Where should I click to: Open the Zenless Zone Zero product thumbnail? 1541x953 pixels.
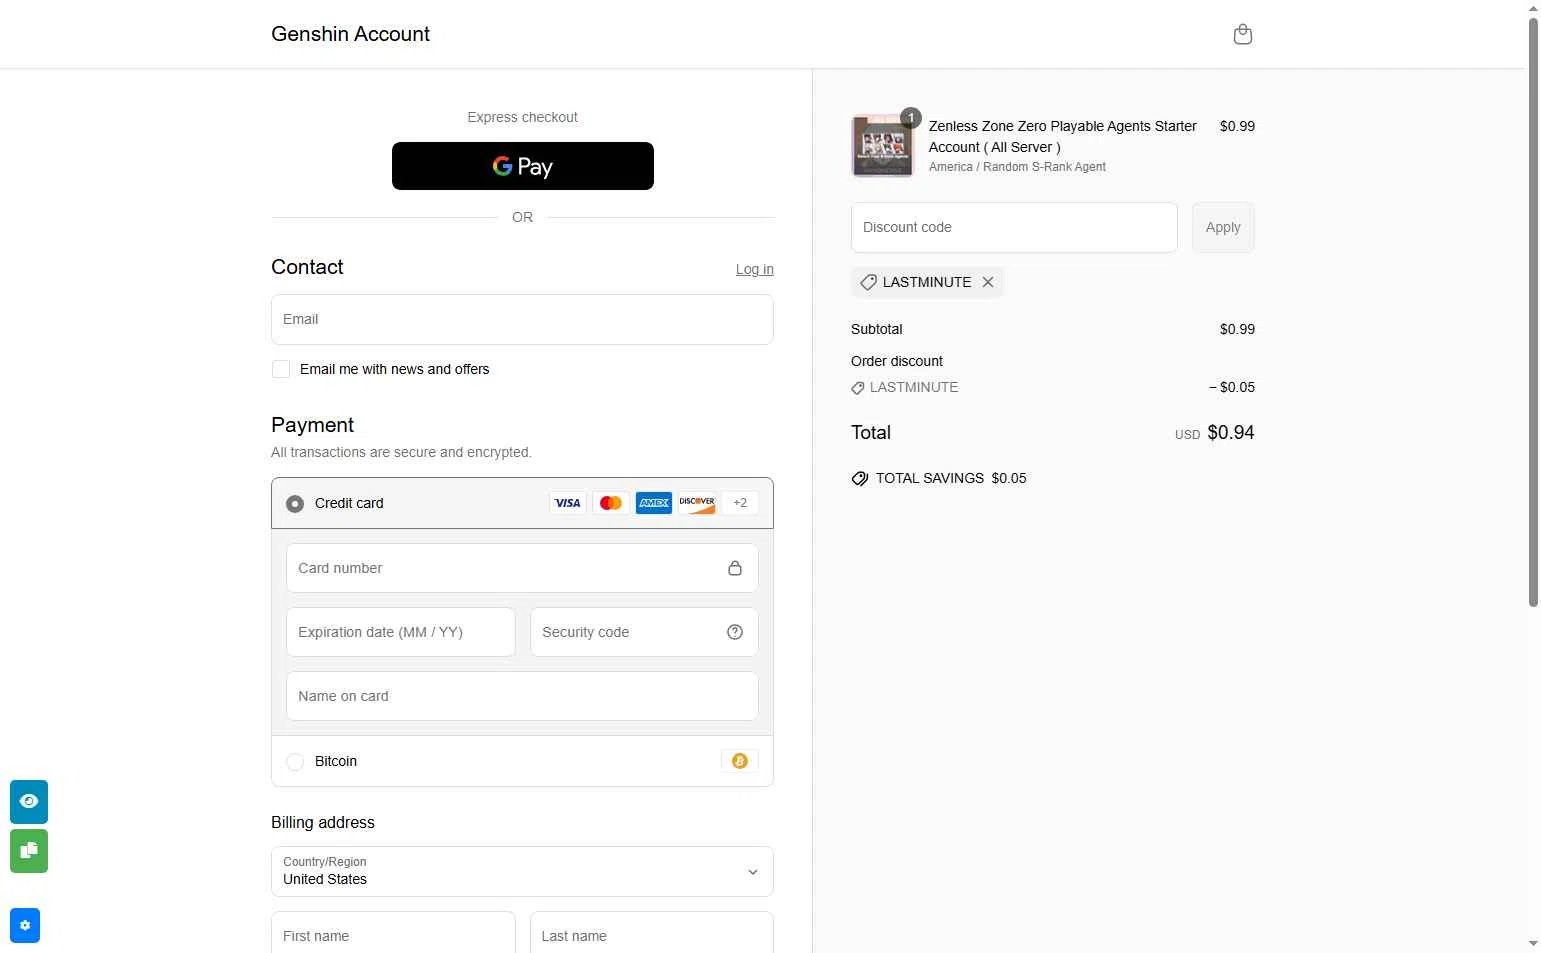coord(882,146)
